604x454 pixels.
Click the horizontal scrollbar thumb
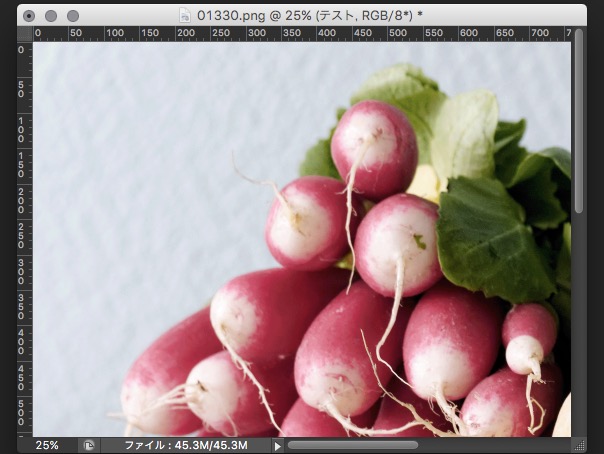tap(352, 445)
